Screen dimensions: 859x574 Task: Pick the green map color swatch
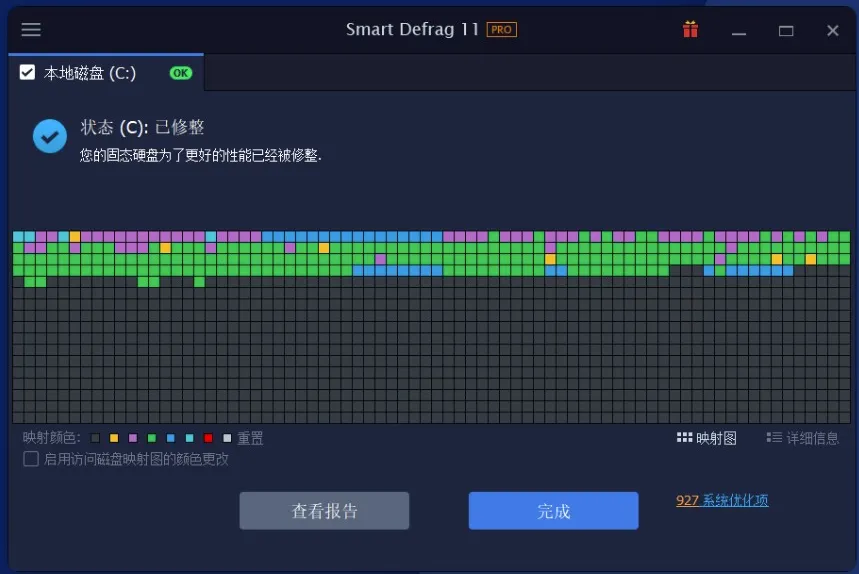point(152,438)
